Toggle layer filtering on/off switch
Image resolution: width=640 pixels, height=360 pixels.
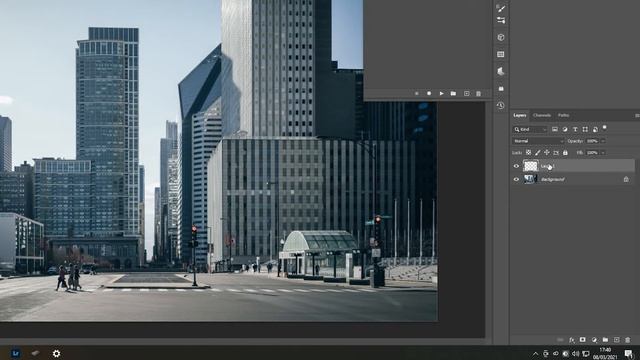pos(605,128)
